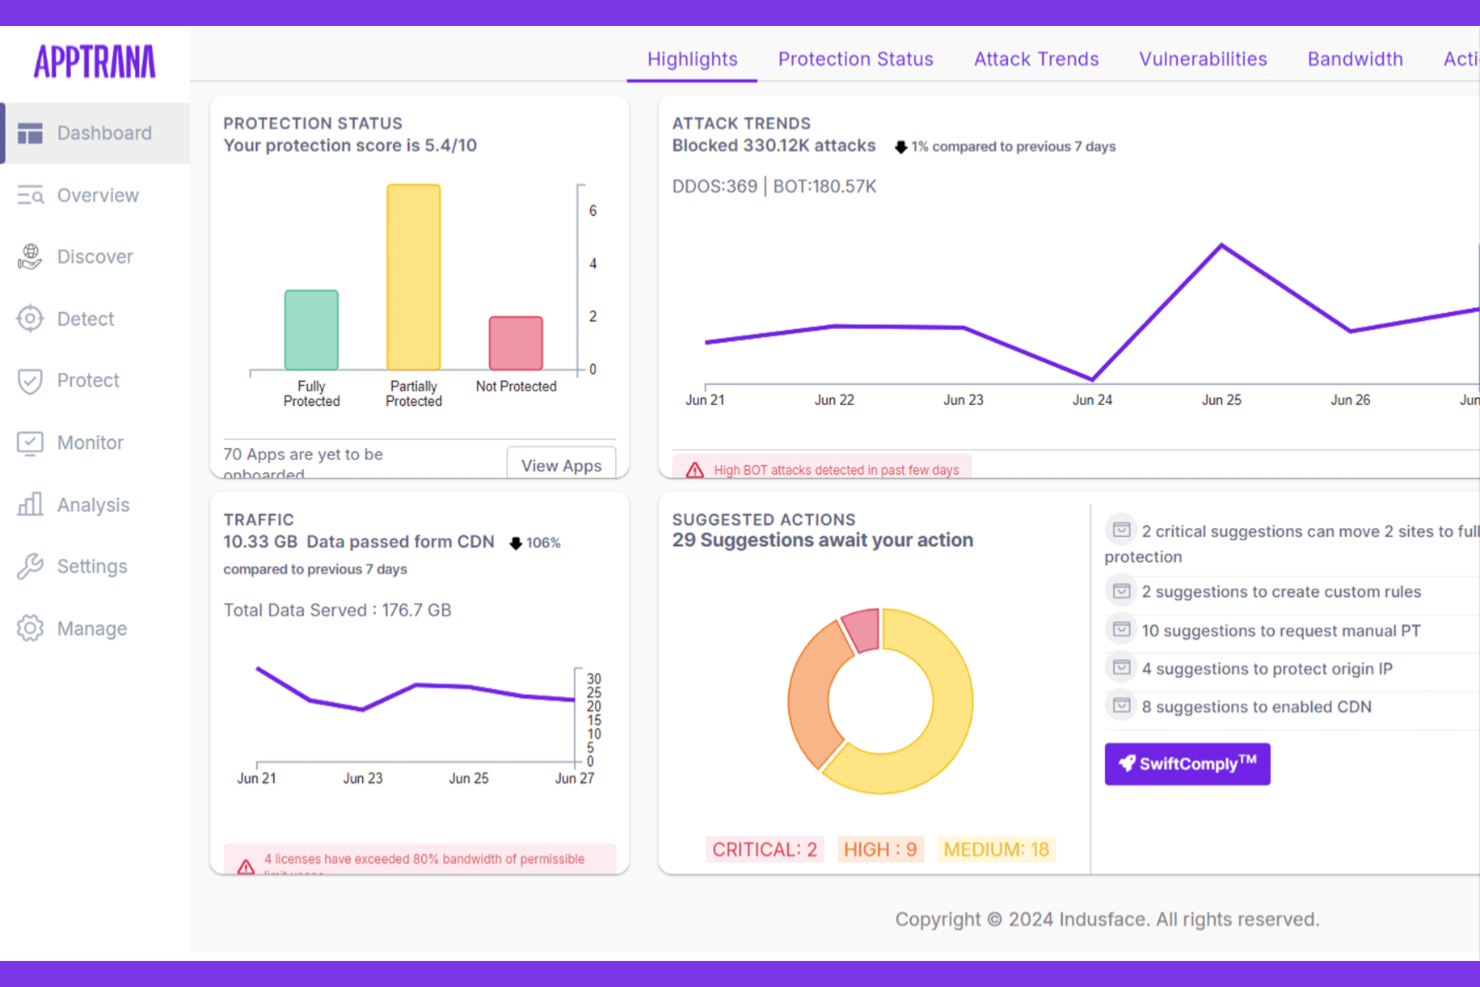Switch to the Protection Status tab

coord(855,58)
